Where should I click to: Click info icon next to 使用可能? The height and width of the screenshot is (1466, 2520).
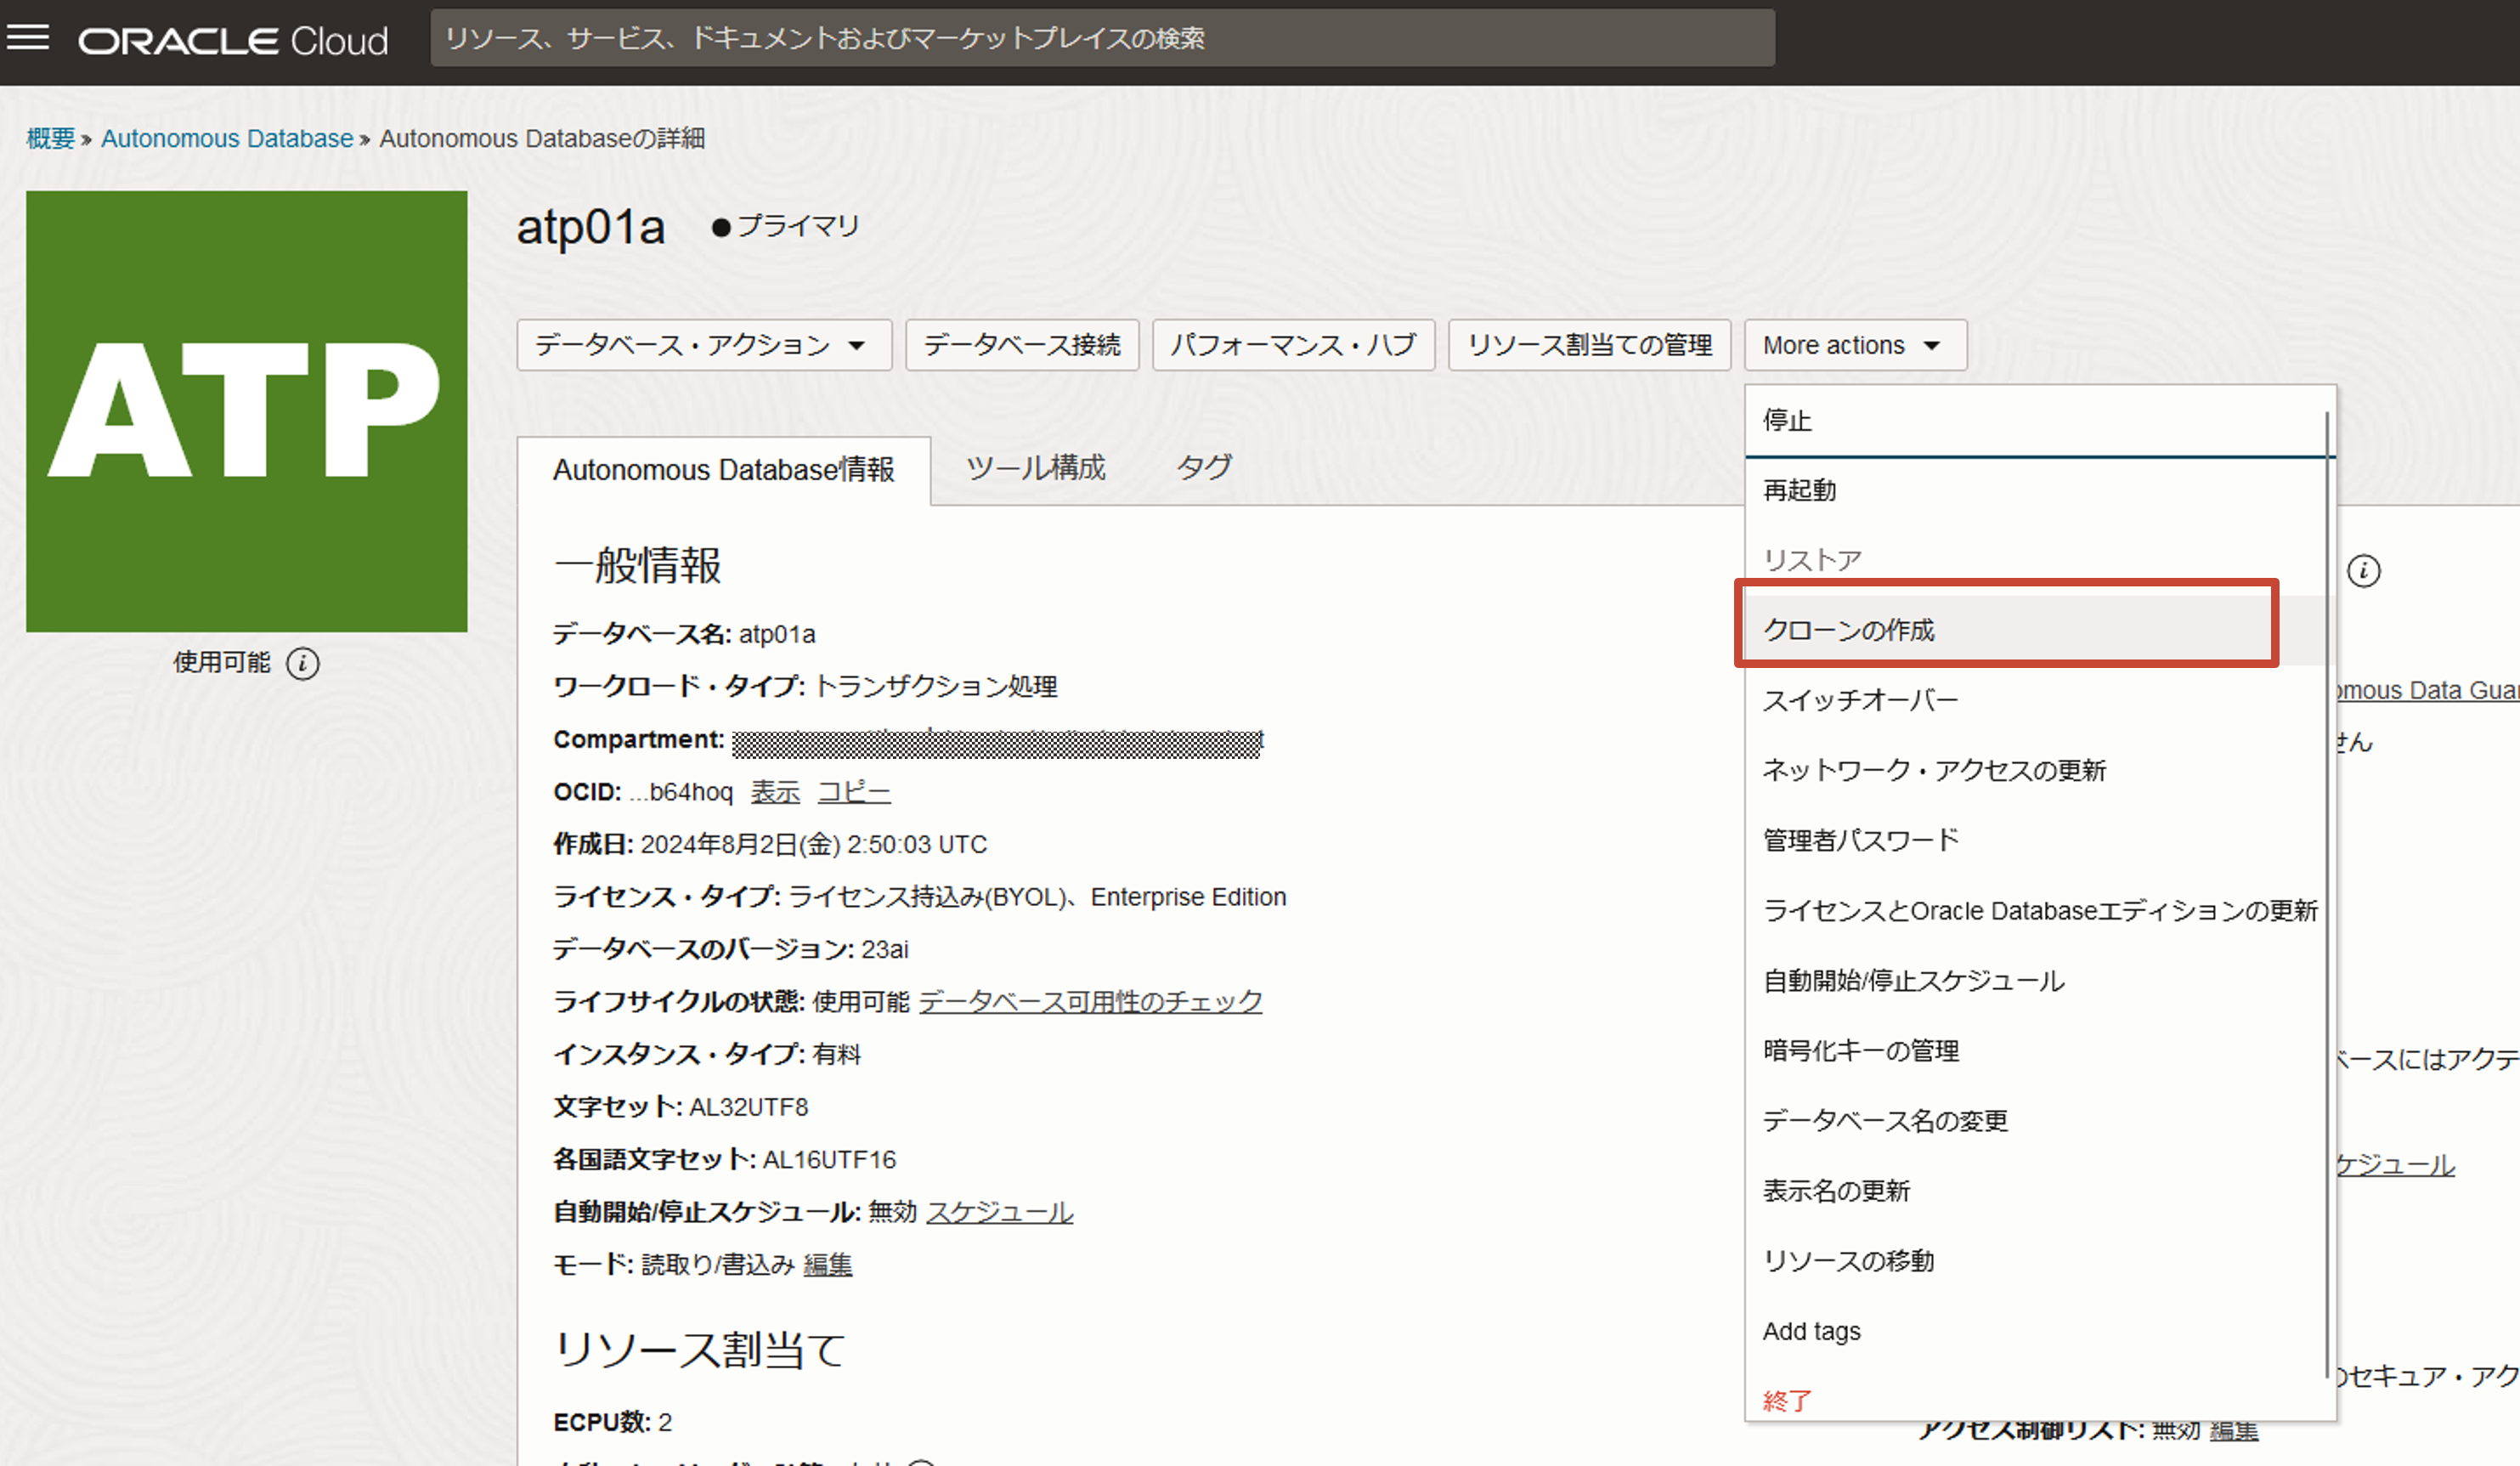pos(303,663)
